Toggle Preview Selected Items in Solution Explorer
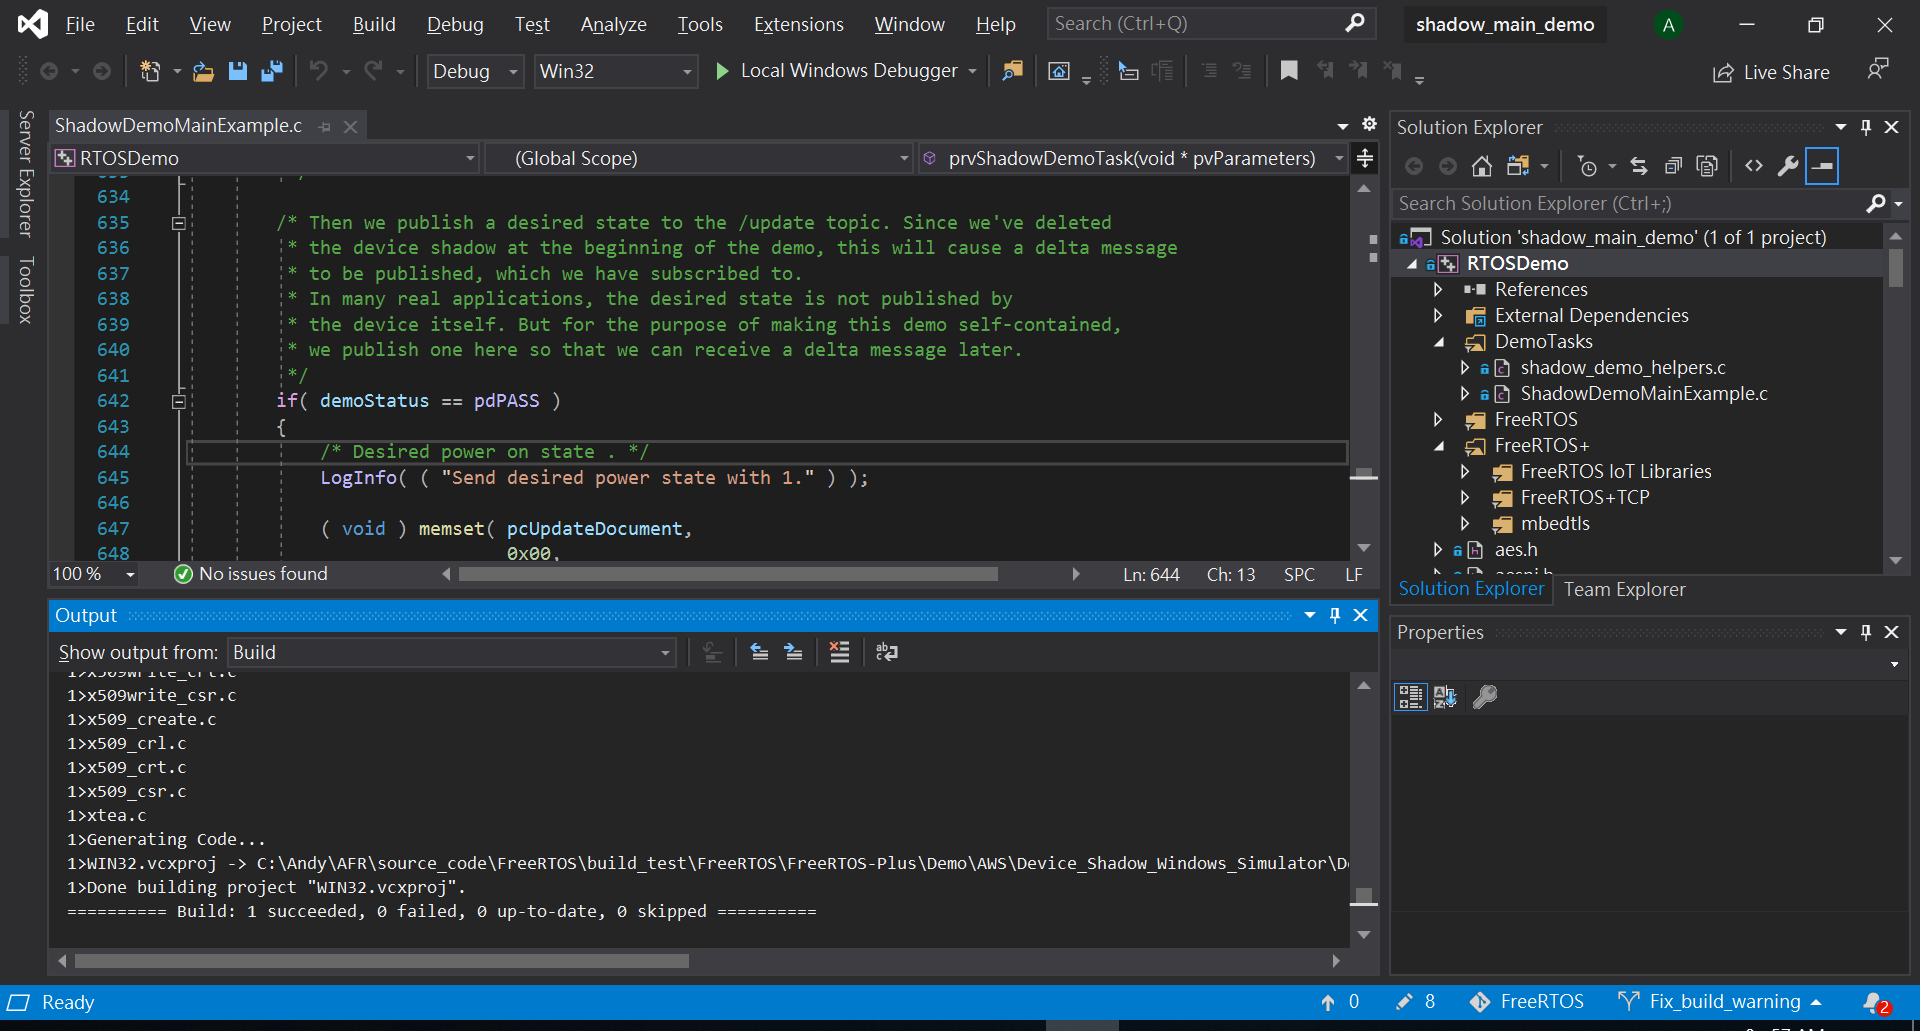This screenshot has width=1920, height=1031. [x=1708, y=166]
